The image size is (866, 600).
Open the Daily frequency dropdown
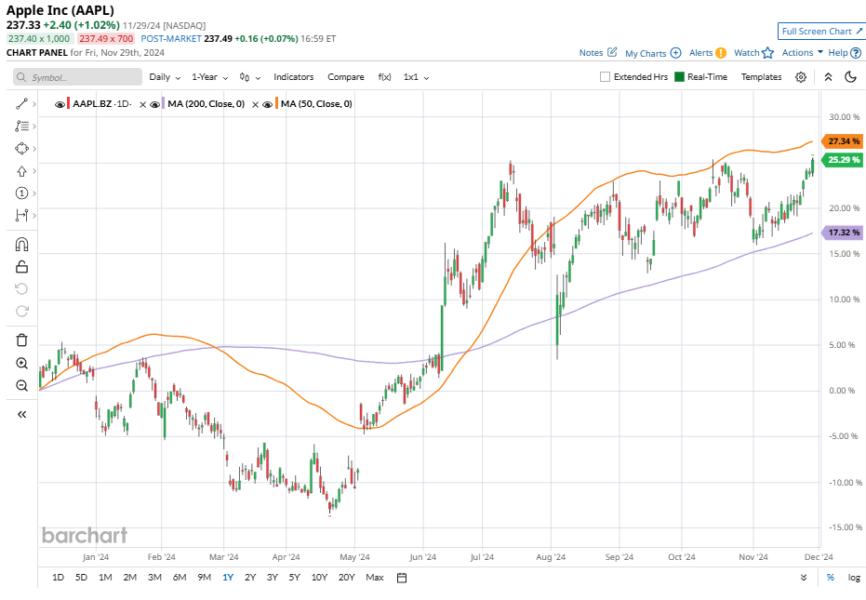[x=165, y=77]
